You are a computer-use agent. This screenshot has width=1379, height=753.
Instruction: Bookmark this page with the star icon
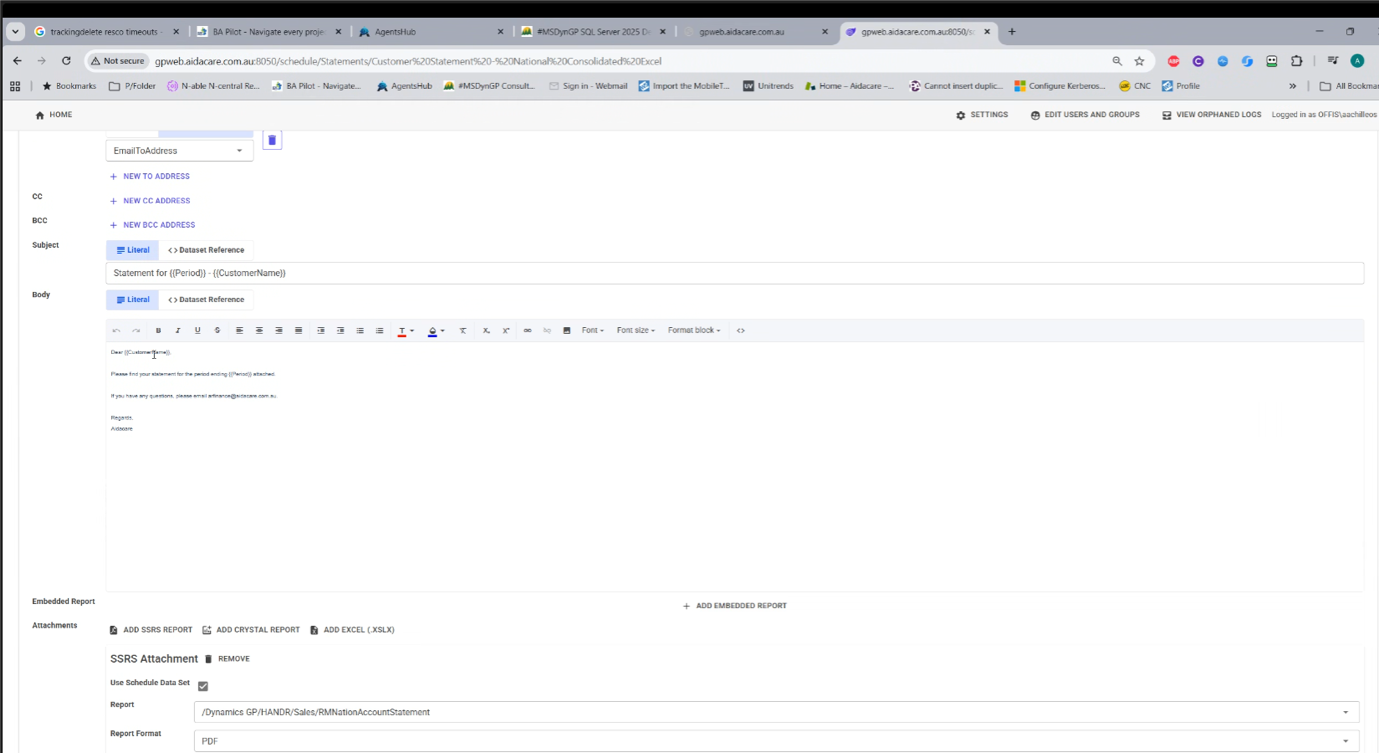[x=1139, y=61]
